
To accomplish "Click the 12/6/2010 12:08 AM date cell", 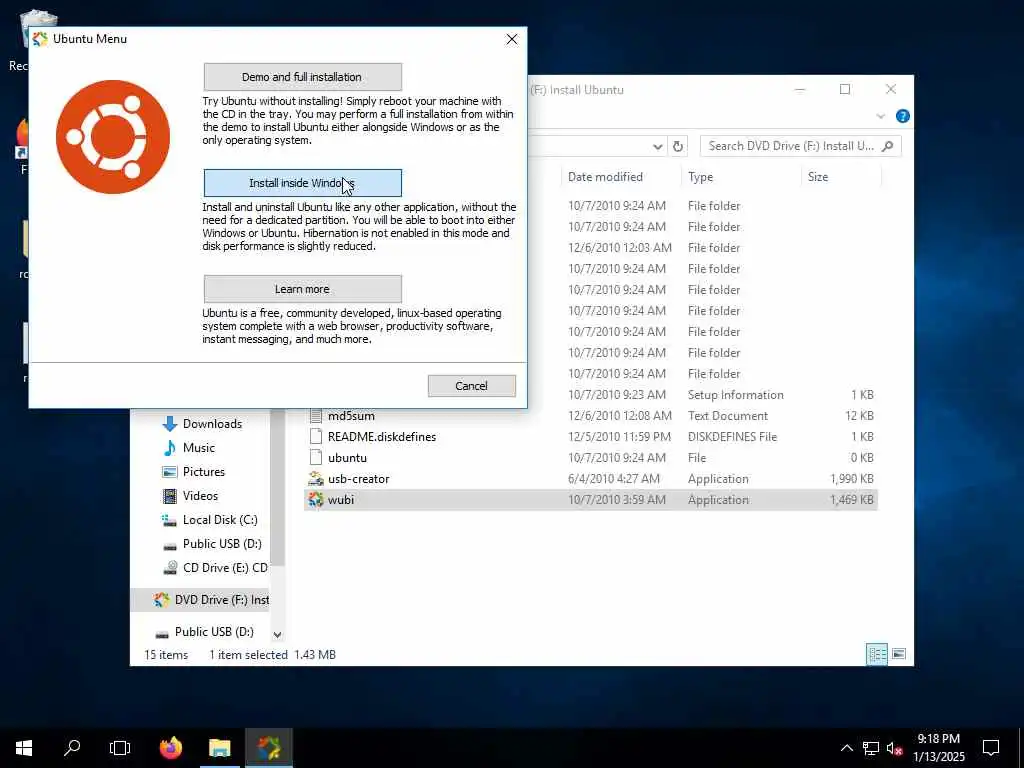I will point(619,416).
